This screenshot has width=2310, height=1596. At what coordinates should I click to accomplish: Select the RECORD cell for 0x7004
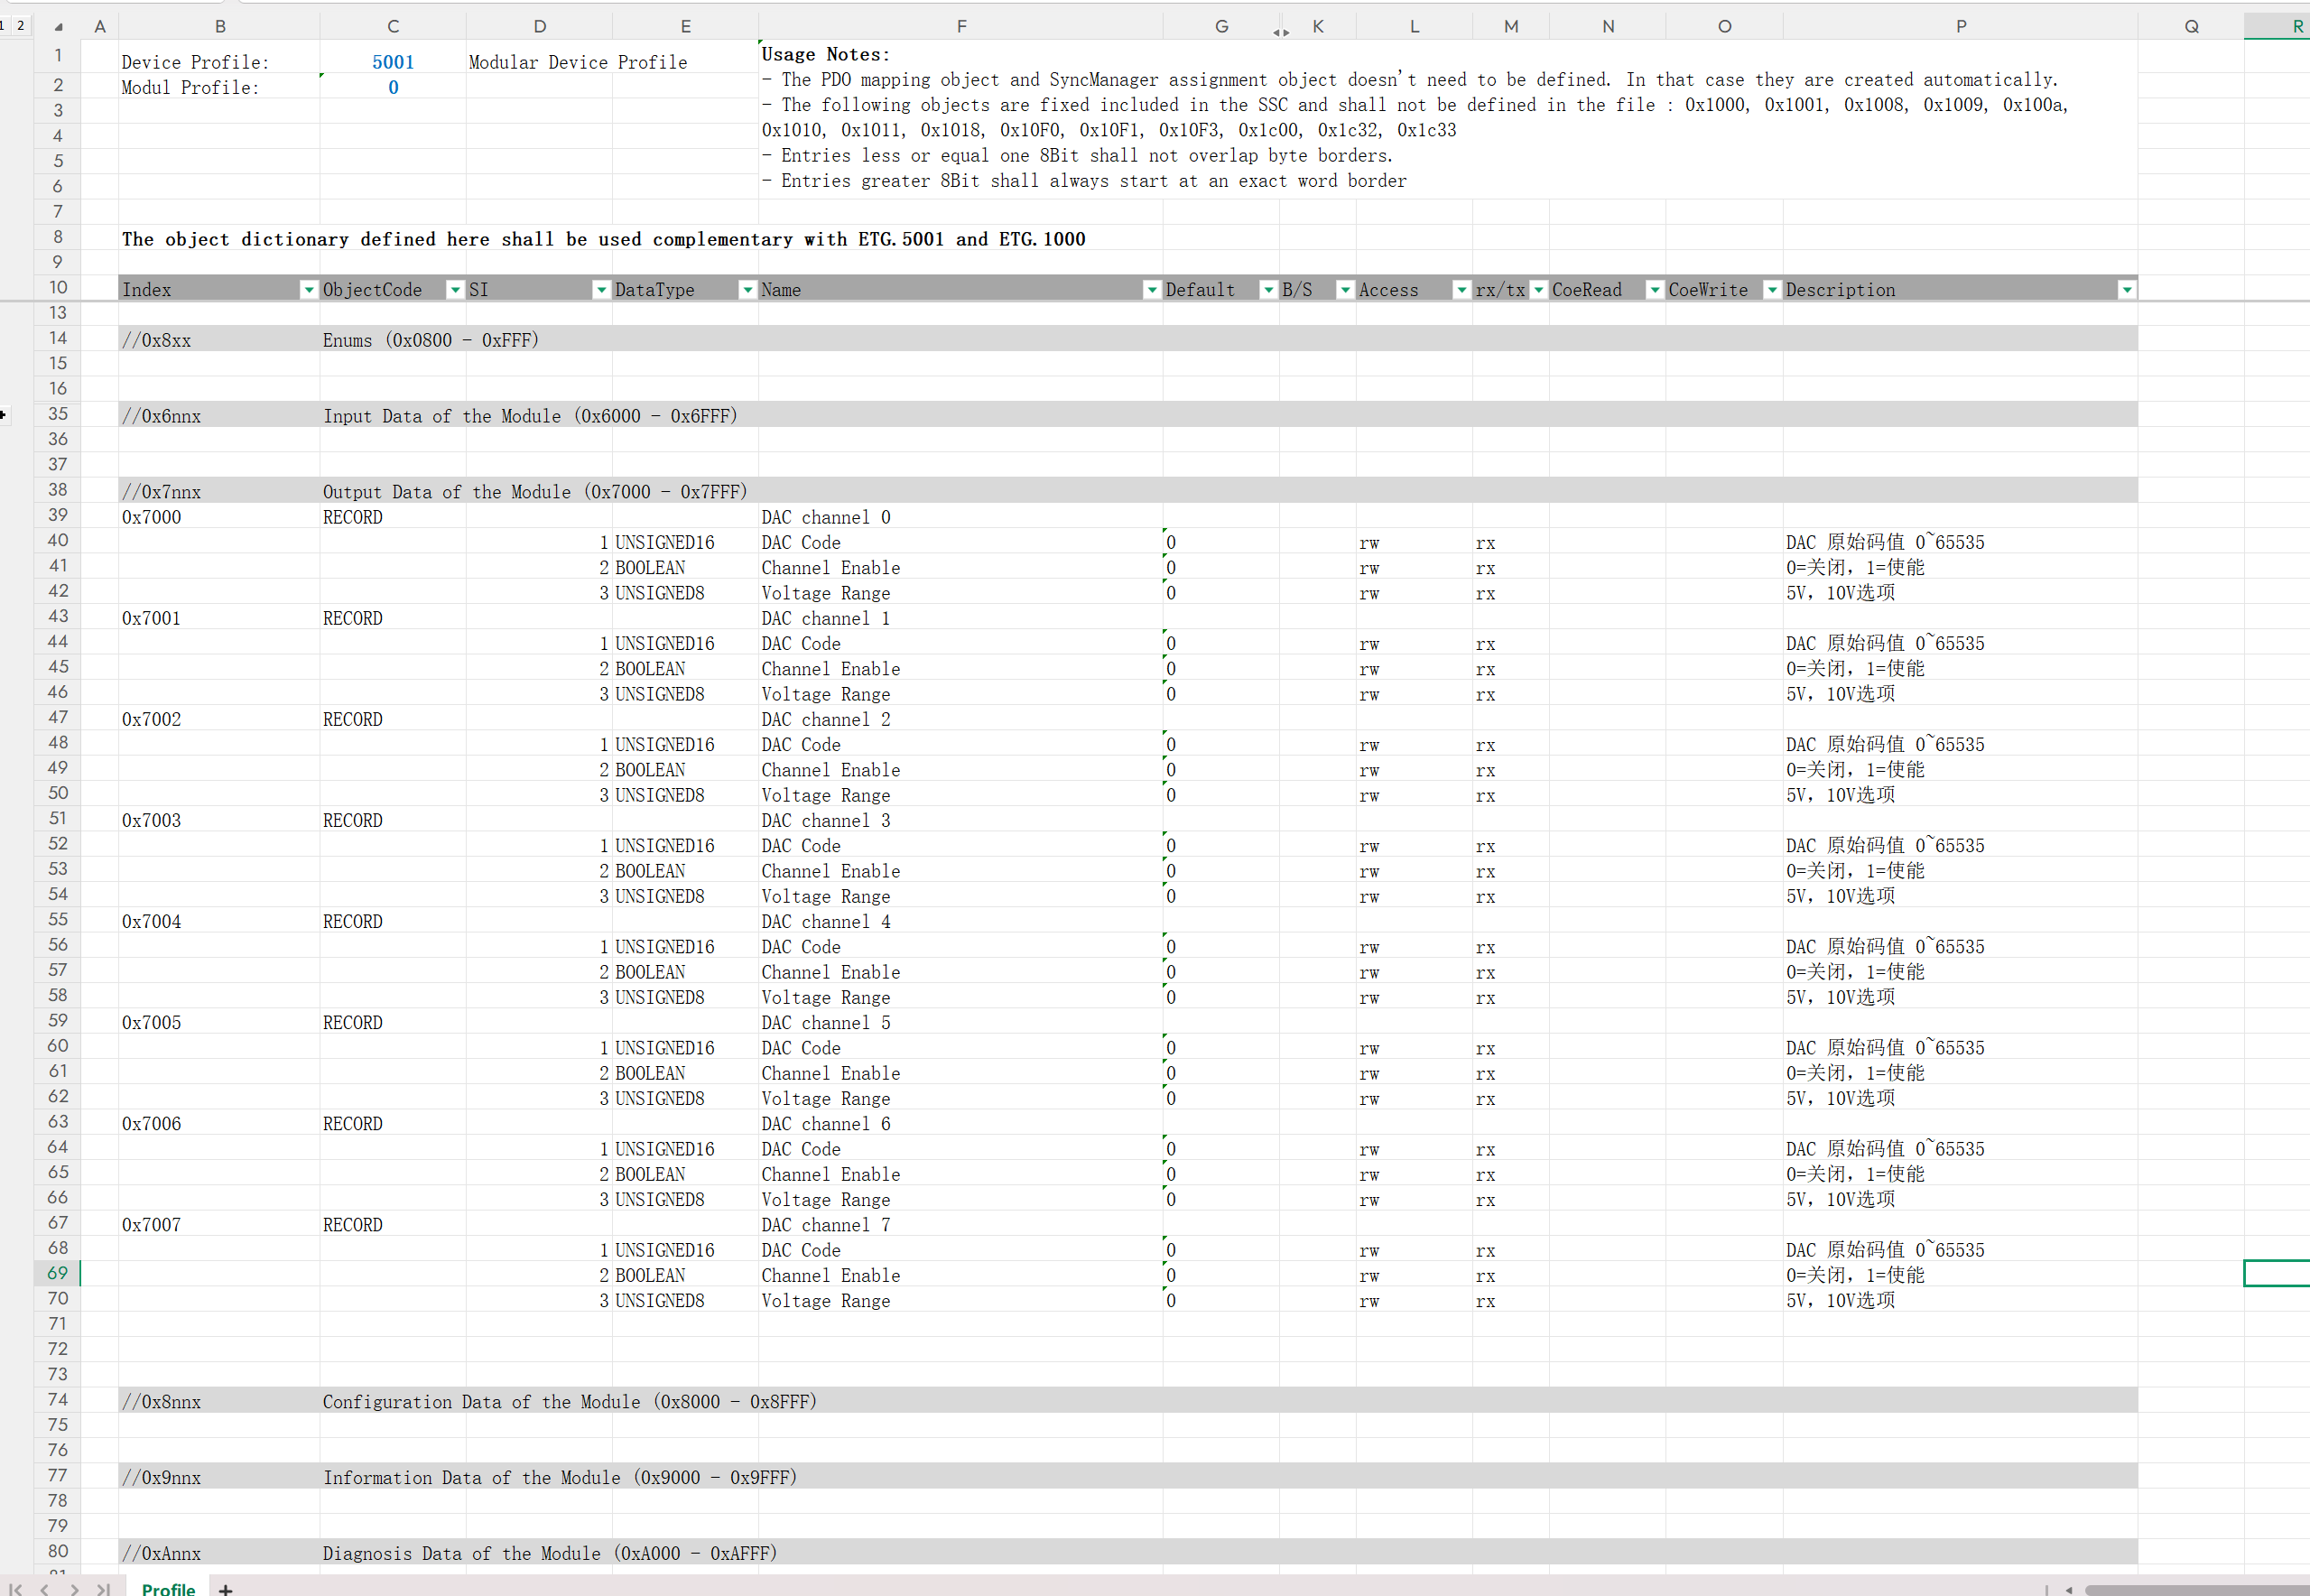pyautogui.click(x=393, y=921)
